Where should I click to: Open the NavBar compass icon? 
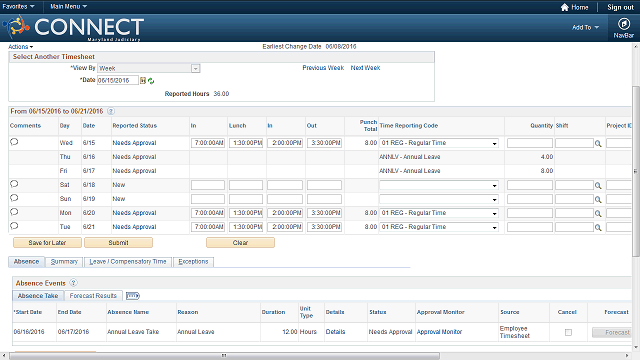click(623, 24)
